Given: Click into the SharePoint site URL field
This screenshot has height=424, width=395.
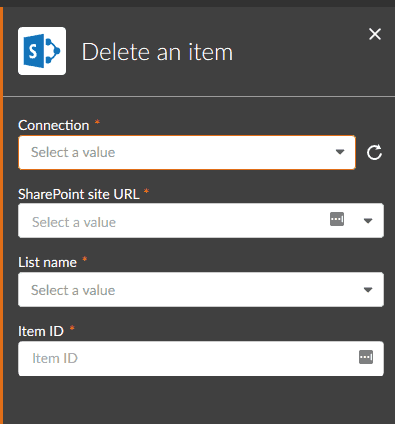Looking at the screenshot, I should (x=201, y=221).
